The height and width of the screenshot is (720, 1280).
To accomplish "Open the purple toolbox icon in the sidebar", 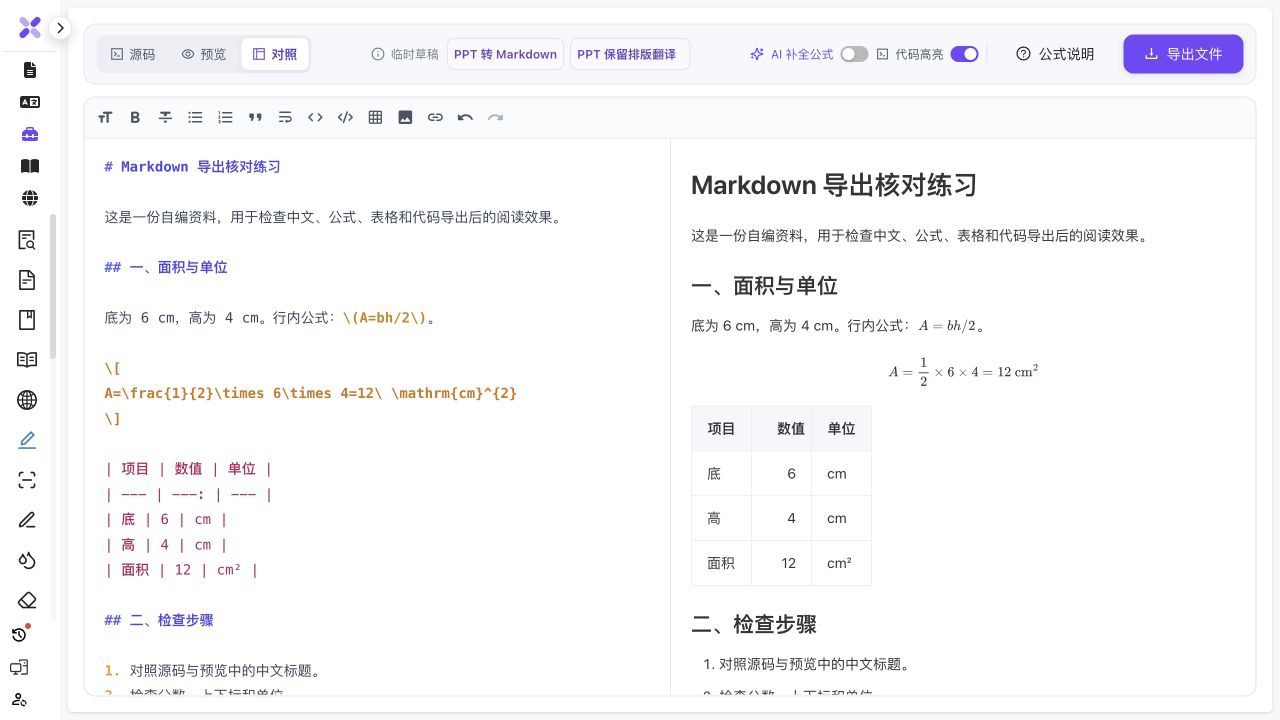I will point(29,134).
